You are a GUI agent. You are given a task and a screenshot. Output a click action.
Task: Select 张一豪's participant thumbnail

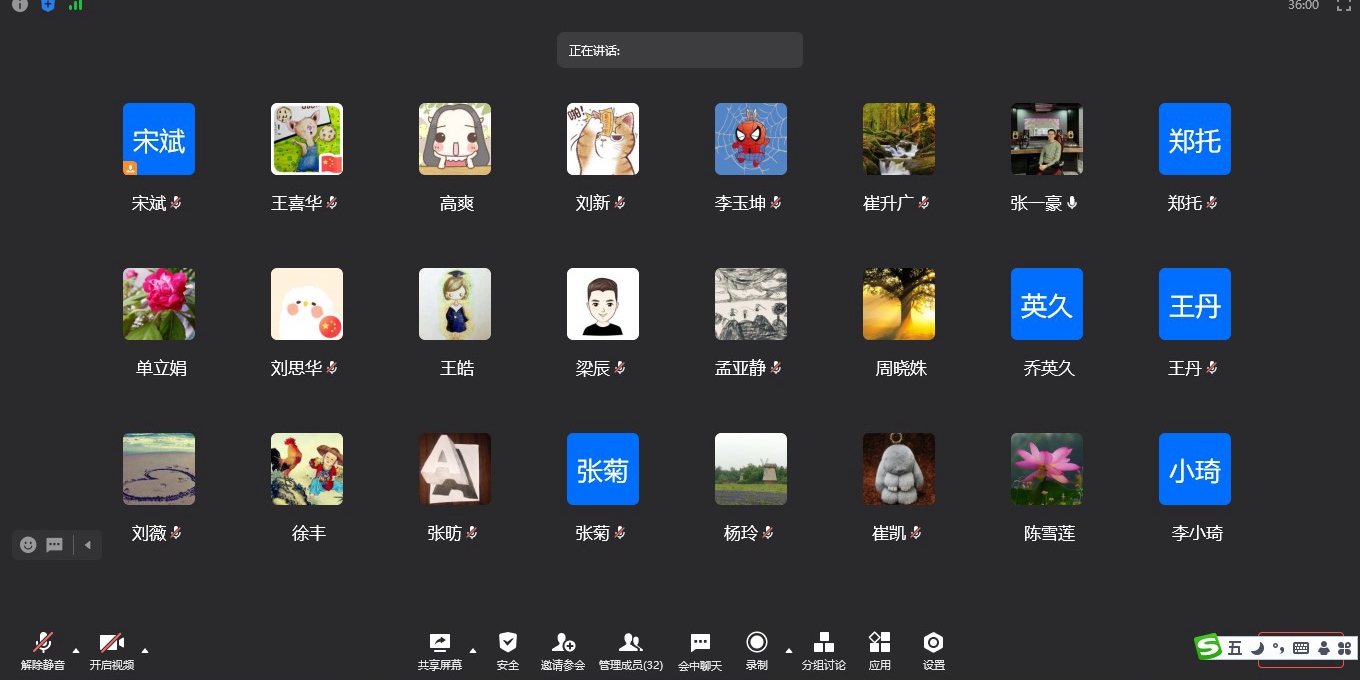pos(1046,139)
